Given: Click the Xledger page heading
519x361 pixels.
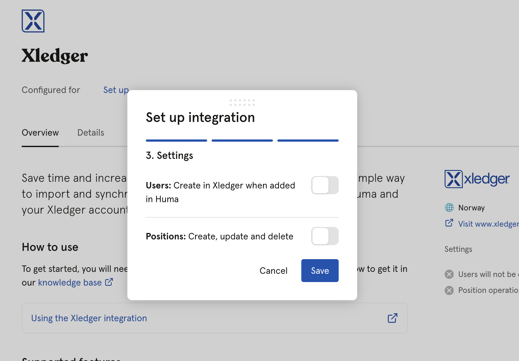Looking at the screenshot, I should pyautogui.click(x=55, y=56).
